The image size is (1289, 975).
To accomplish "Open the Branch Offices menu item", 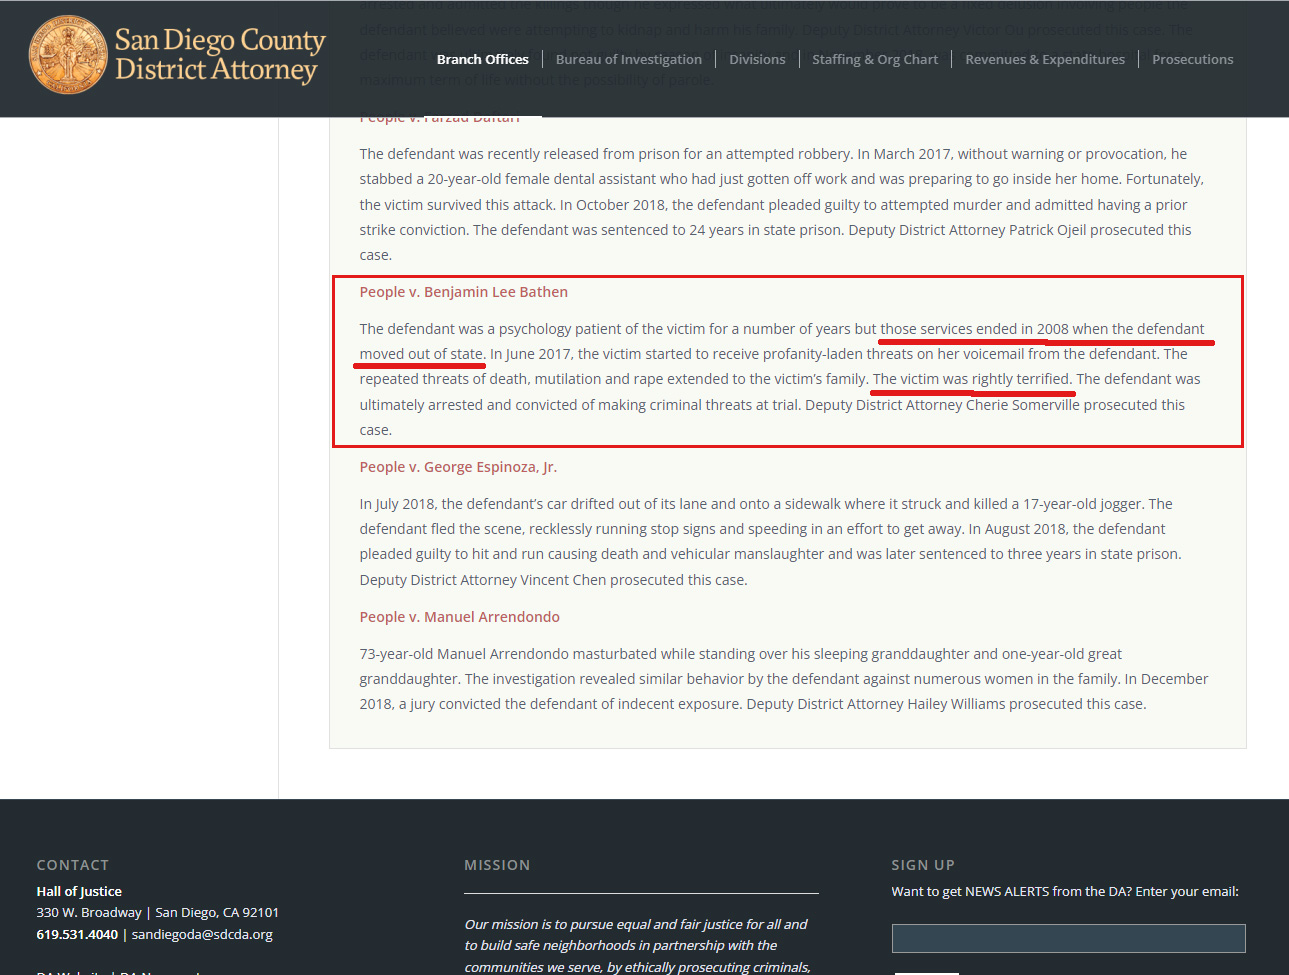I will [482, 59].
